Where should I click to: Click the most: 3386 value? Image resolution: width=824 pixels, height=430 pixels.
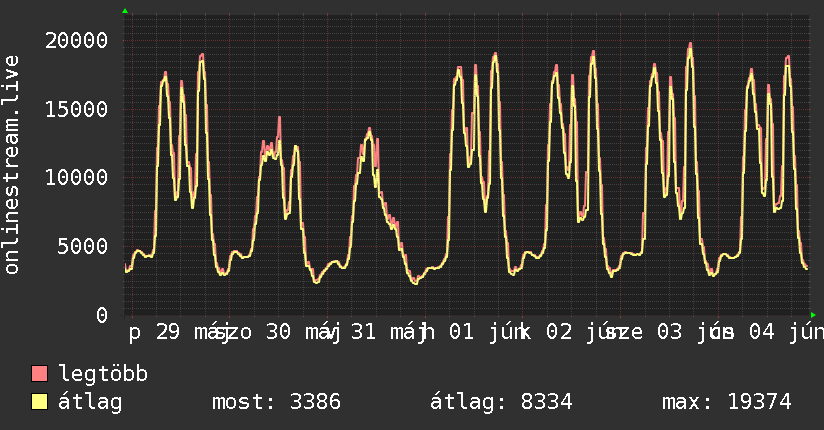tap(276, 402)
